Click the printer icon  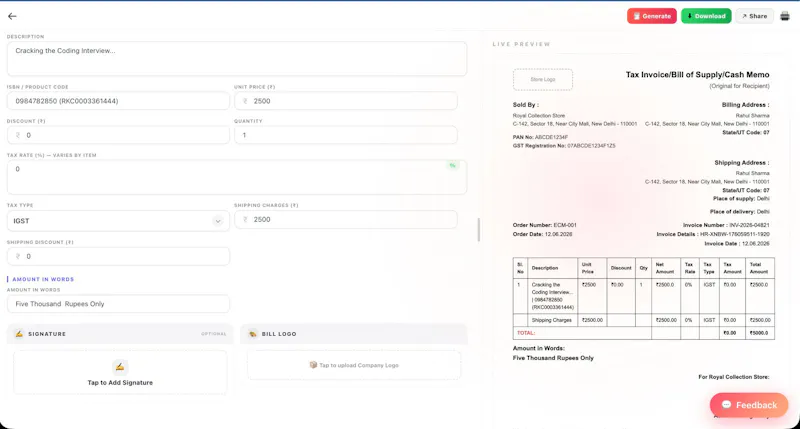pyautogui.click(x=785, y=16)
